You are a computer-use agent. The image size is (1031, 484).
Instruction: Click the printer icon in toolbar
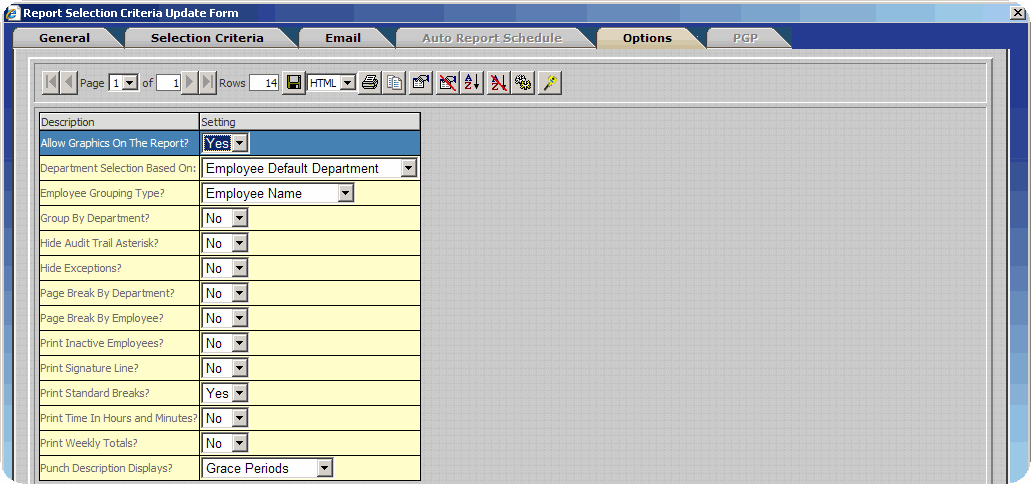[x=370, y=83]
